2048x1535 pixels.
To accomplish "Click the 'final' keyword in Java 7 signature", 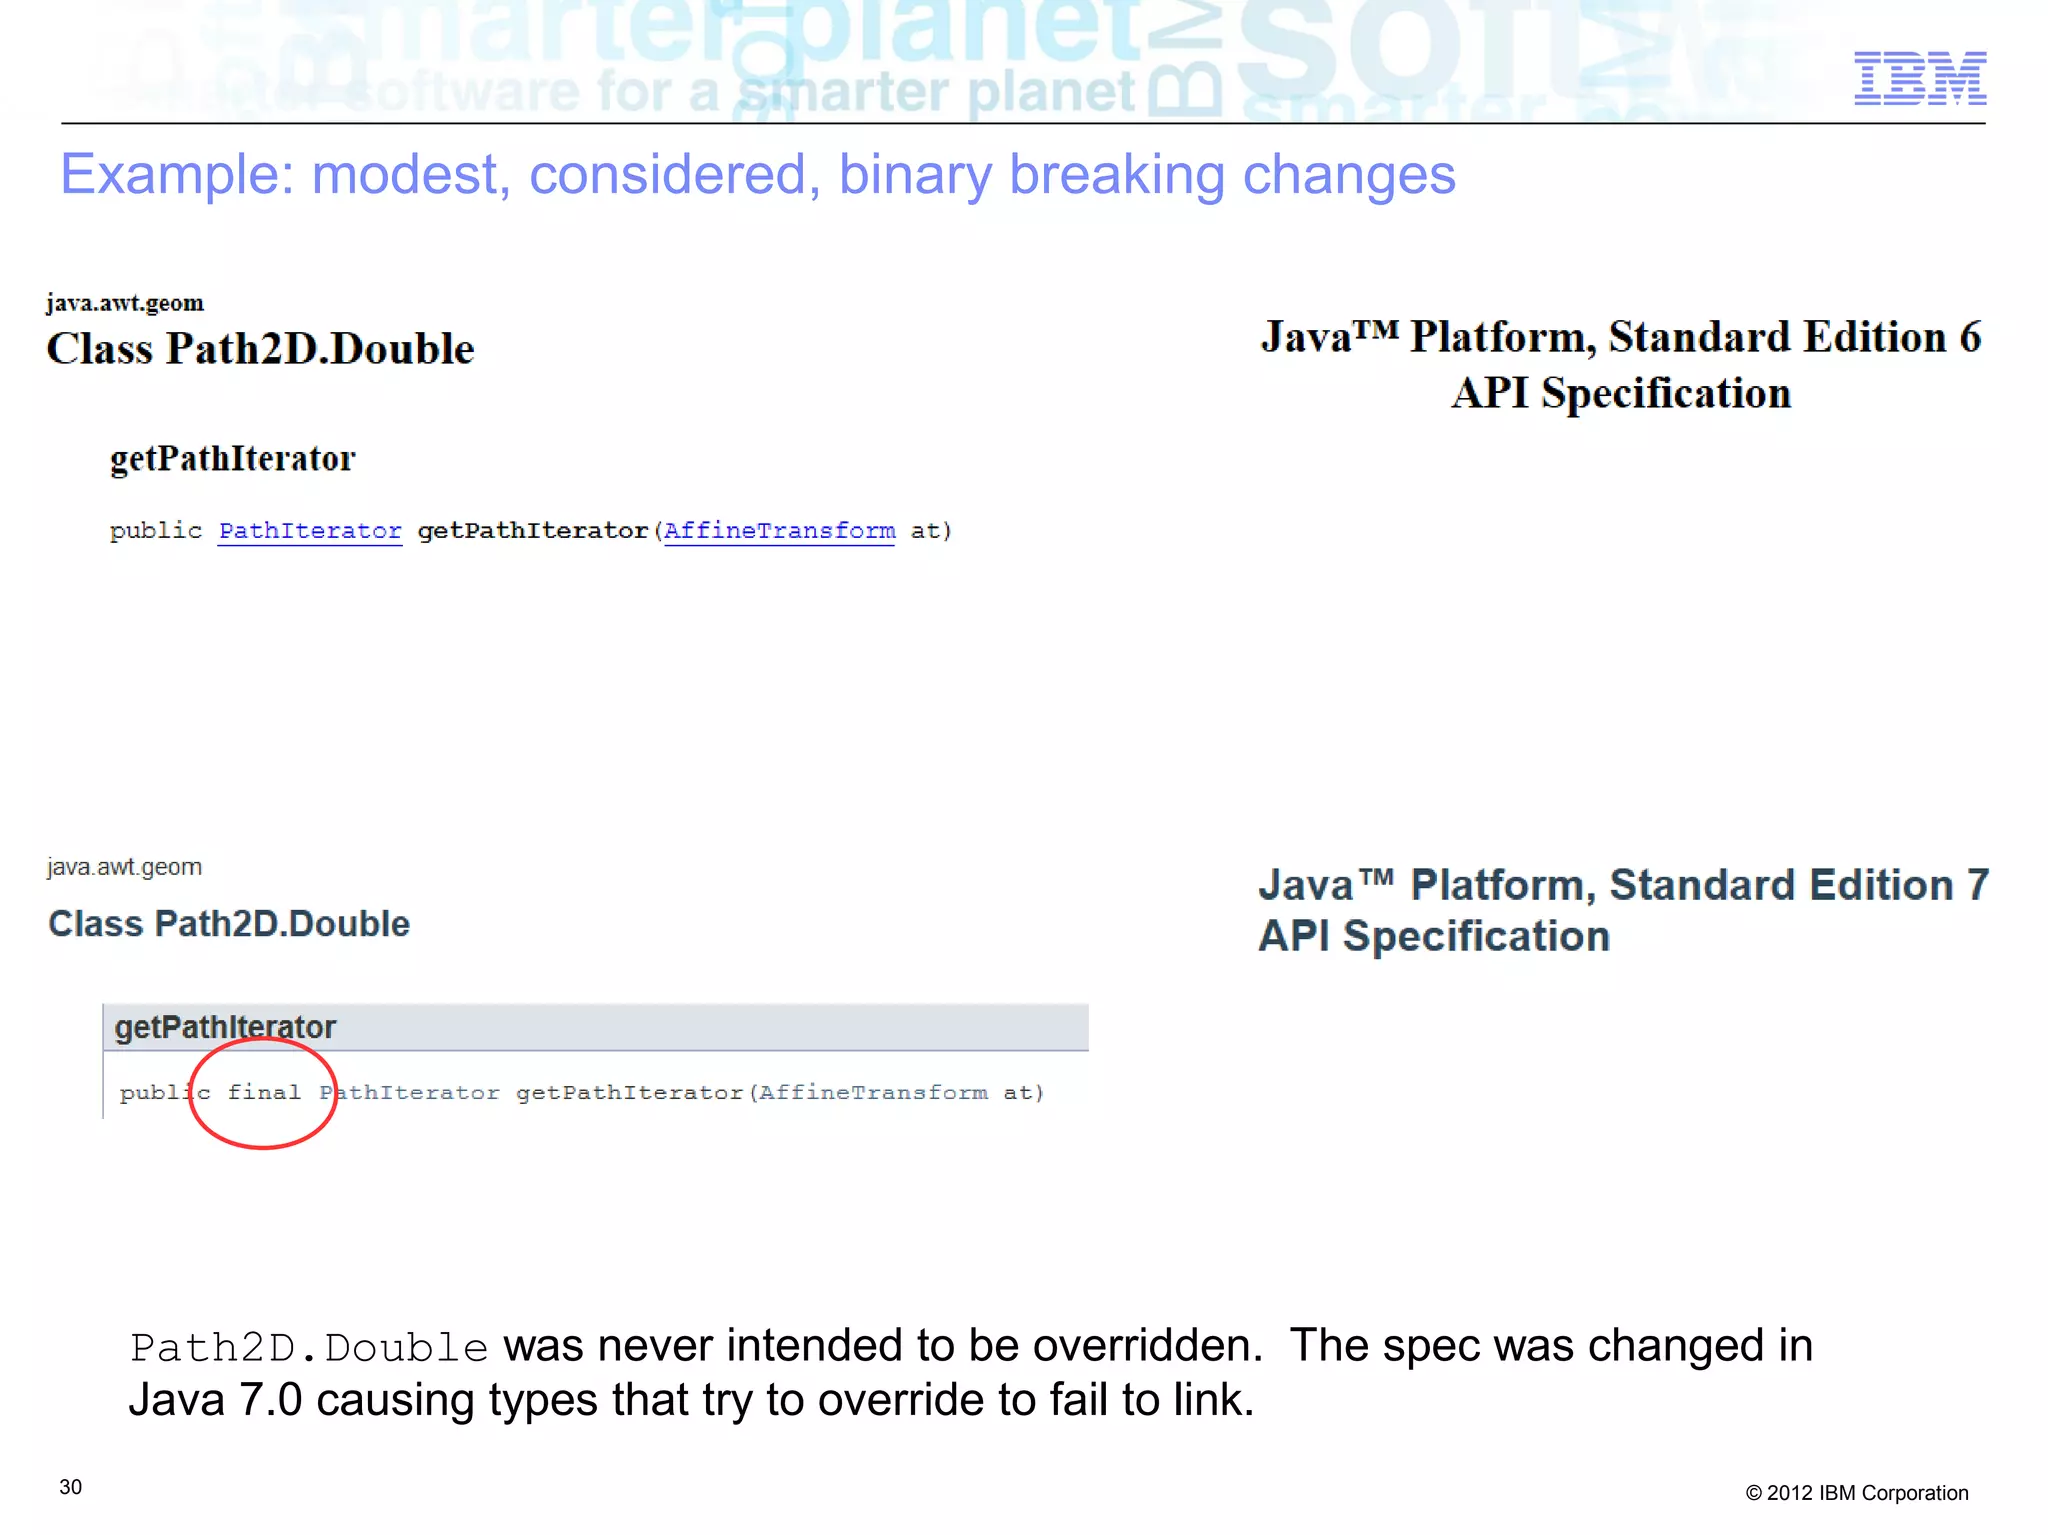I will pyautogui.click(x=264, y=1092).
